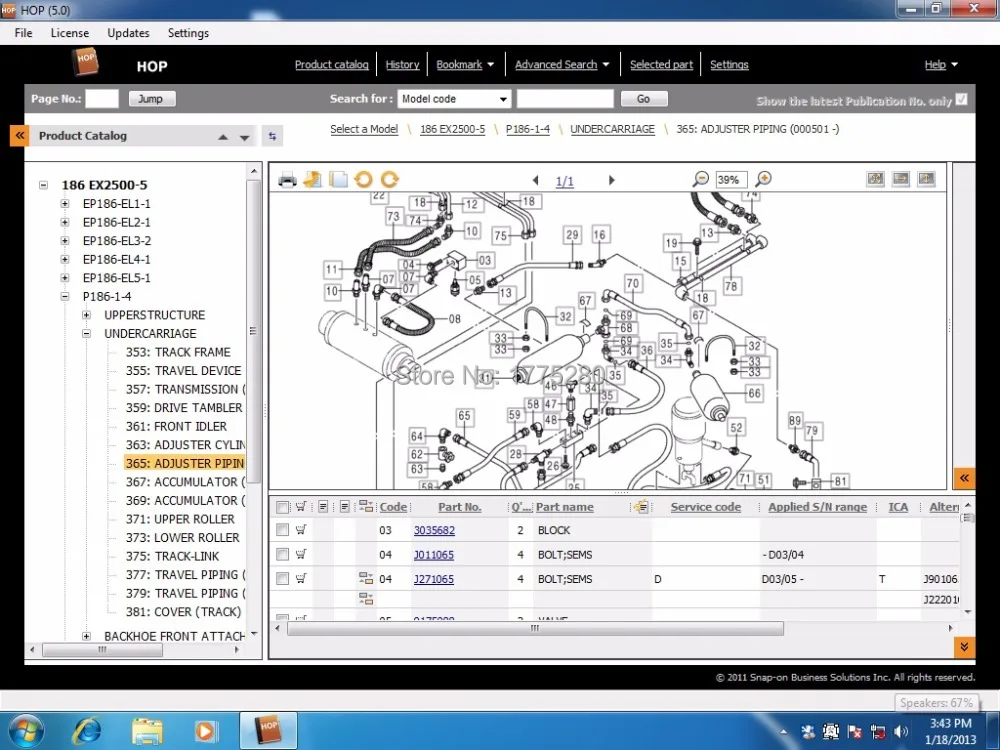This screenshot has height=750, width=1000.
Task: Click the alternative-parts icon in J271065 row
Action: tap(366, 578)
